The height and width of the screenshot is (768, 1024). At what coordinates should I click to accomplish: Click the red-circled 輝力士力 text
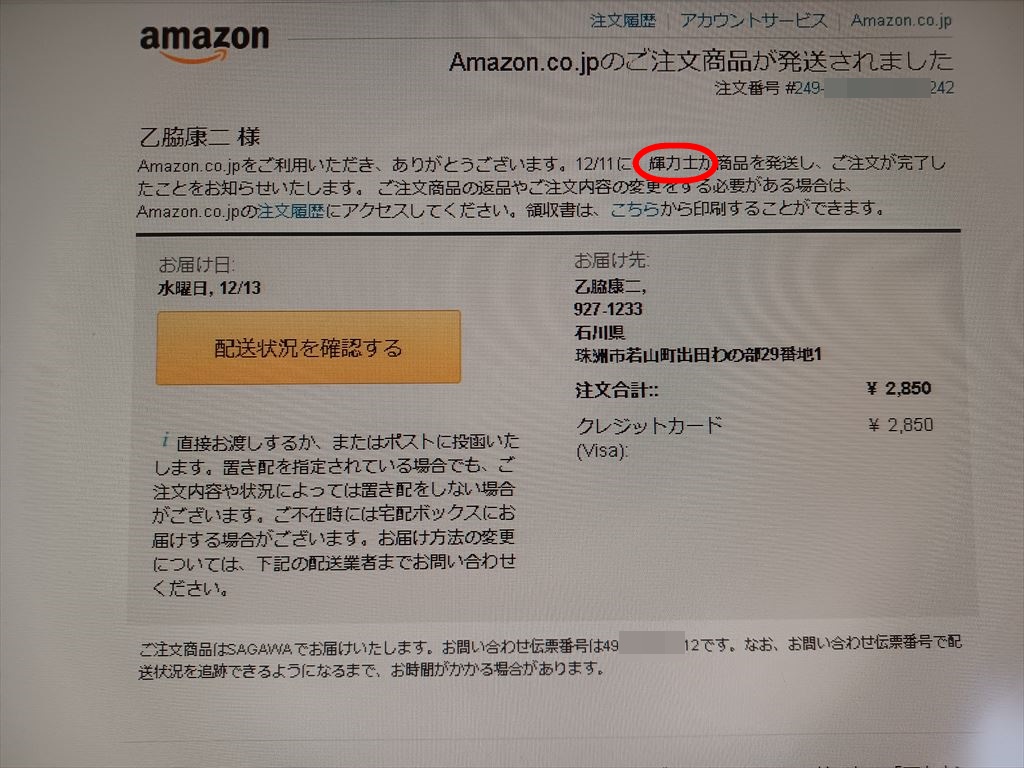point(676,163)
